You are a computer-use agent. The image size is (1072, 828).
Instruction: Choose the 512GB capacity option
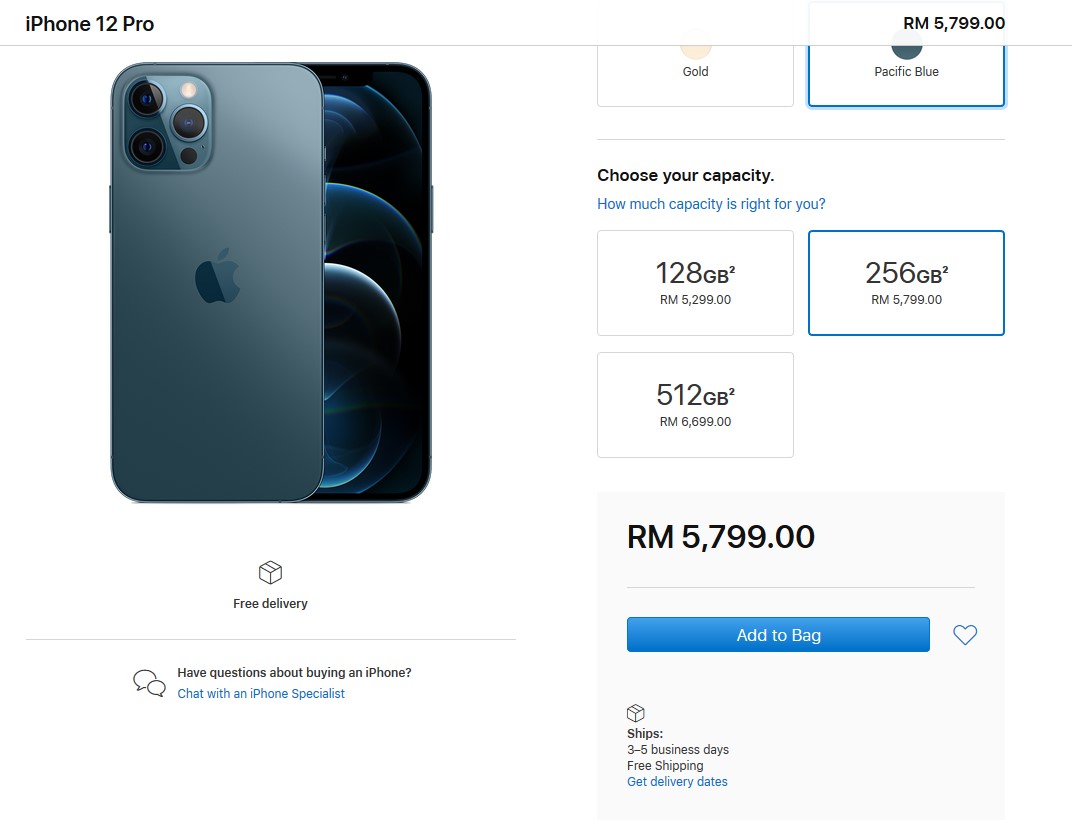click(x=695, y=405)
